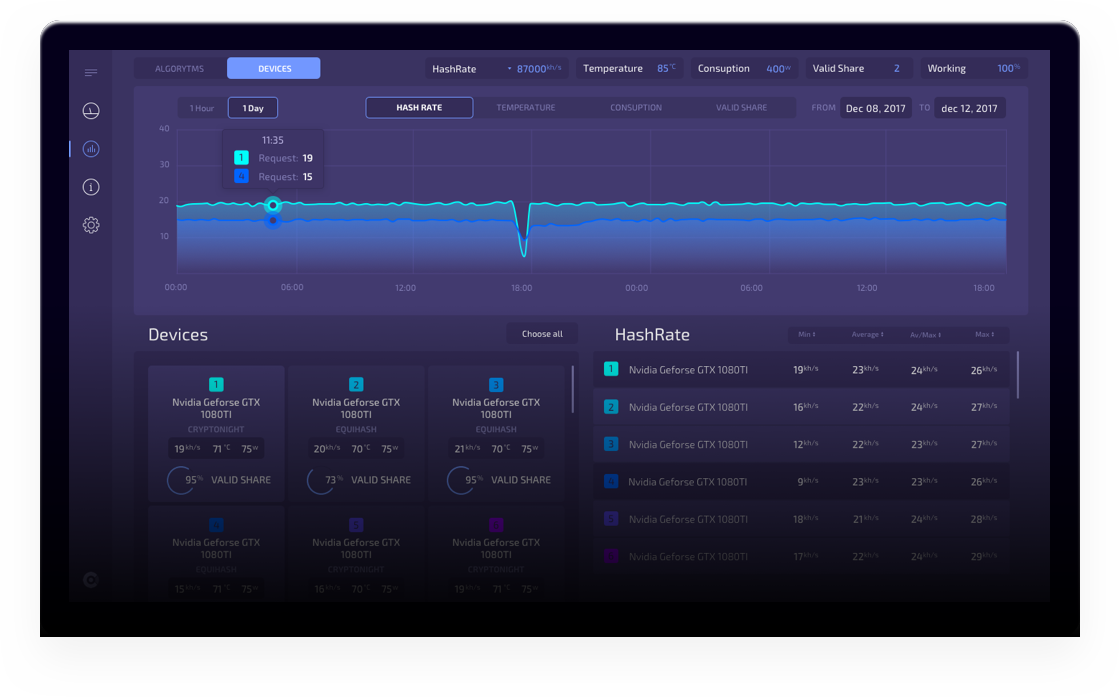The width and height of the screenshot is (1120, 697).
Task: Switch to the Devices tab
Action: point(274,69)
